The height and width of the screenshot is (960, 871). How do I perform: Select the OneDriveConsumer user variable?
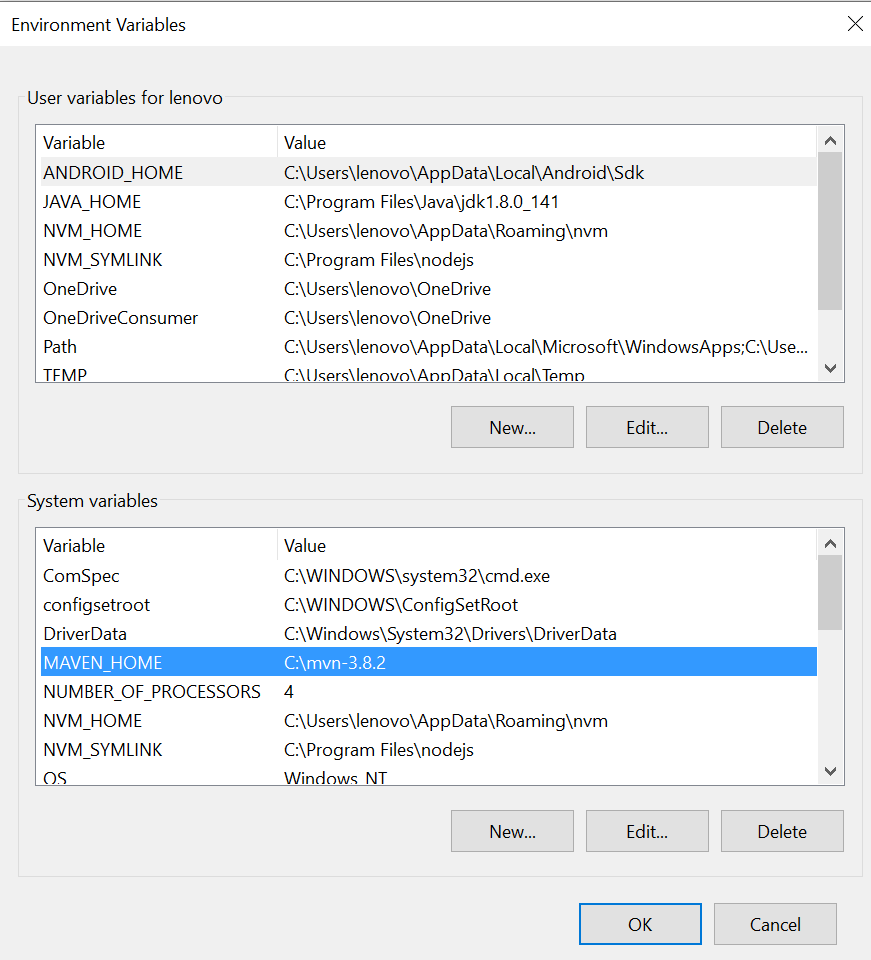click(120, 317)
